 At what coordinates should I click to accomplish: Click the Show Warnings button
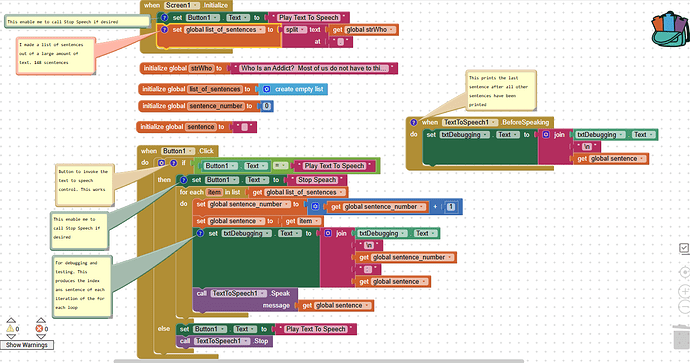tap(27, 345)
